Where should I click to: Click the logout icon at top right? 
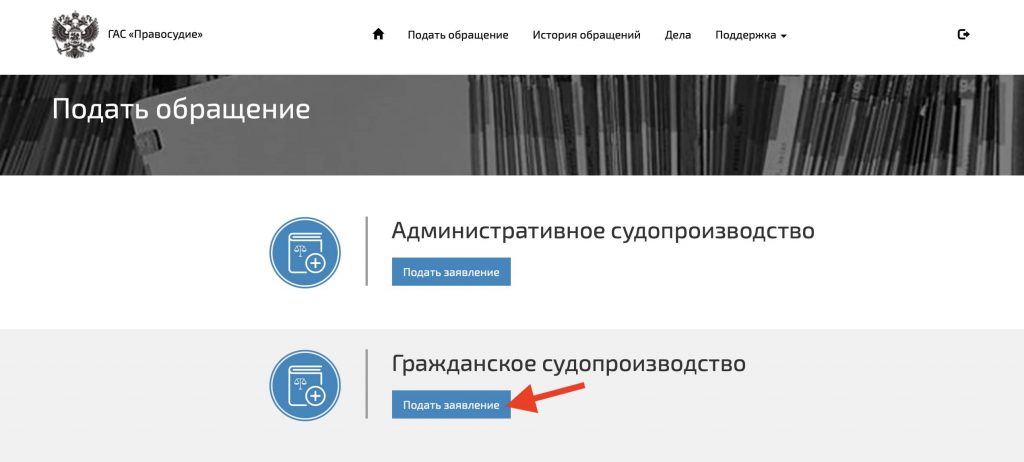[963, 35]
